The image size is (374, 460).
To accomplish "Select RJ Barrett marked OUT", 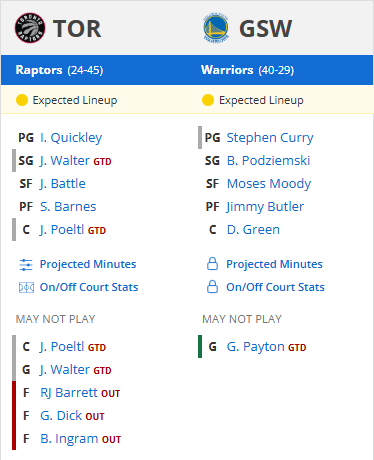I will point(70,393).
